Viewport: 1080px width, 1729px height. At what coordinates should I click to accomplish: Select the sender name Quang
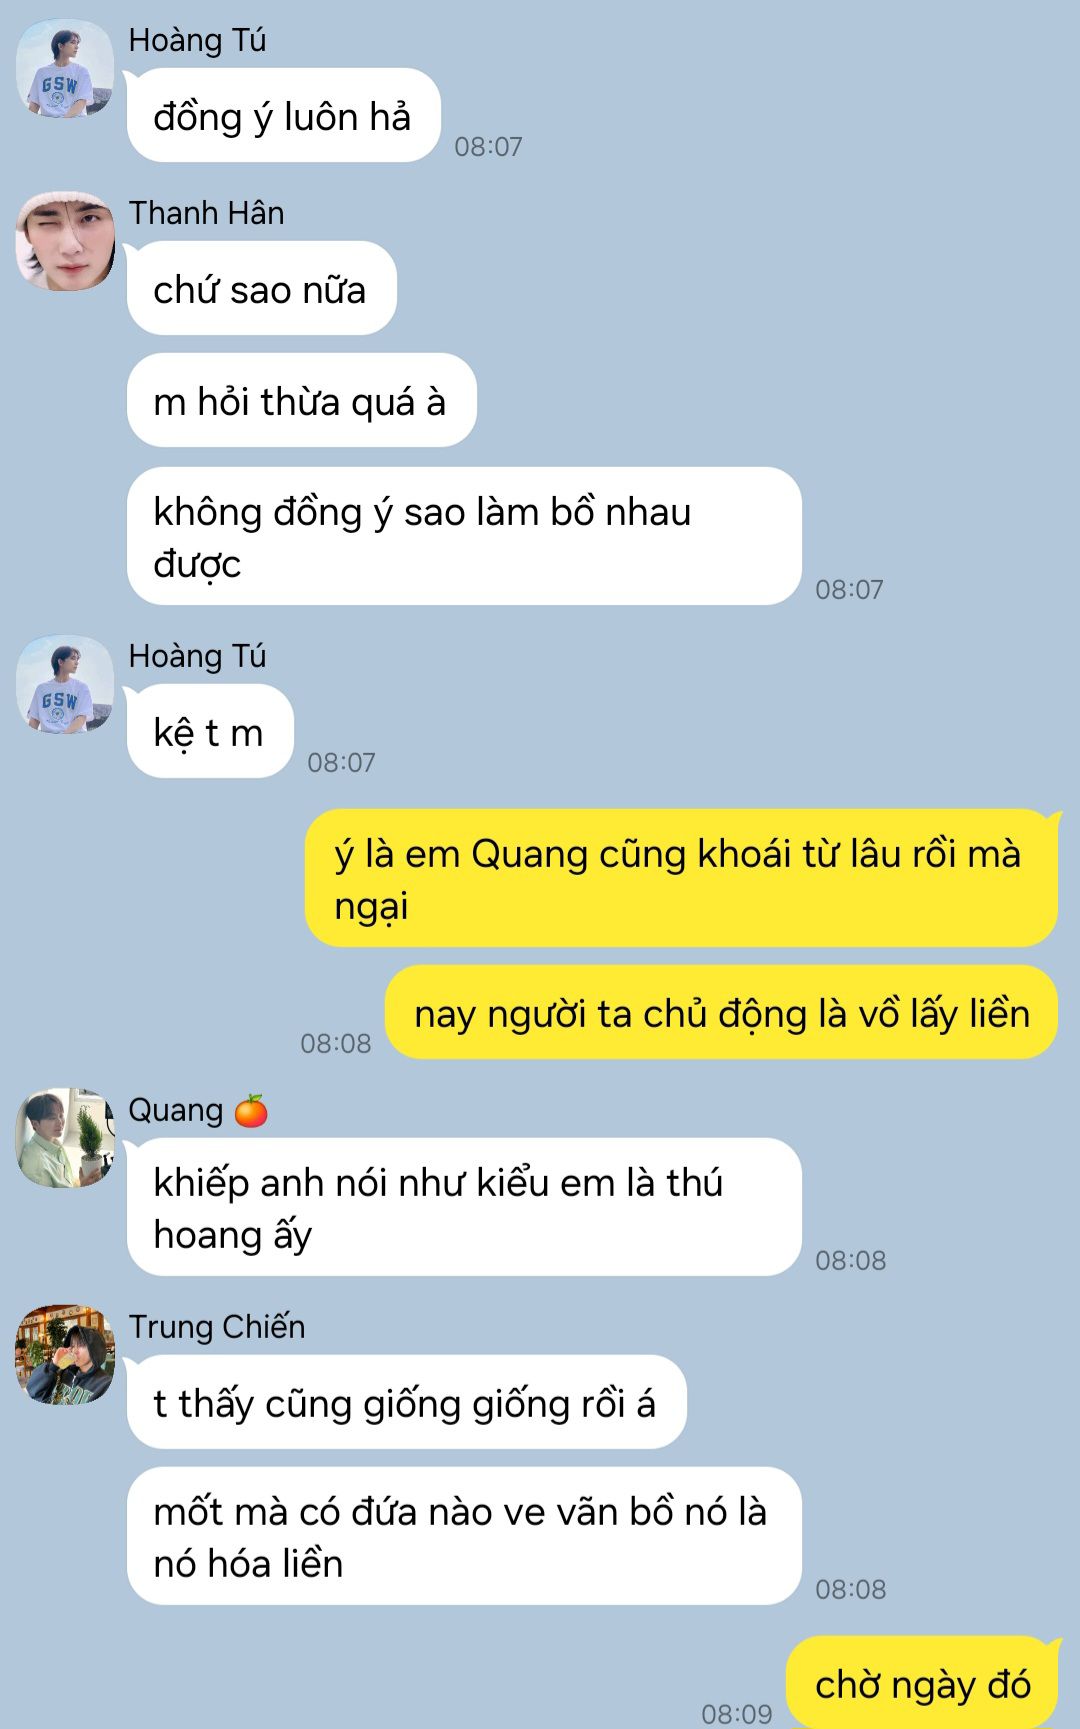pos(176,1110)
